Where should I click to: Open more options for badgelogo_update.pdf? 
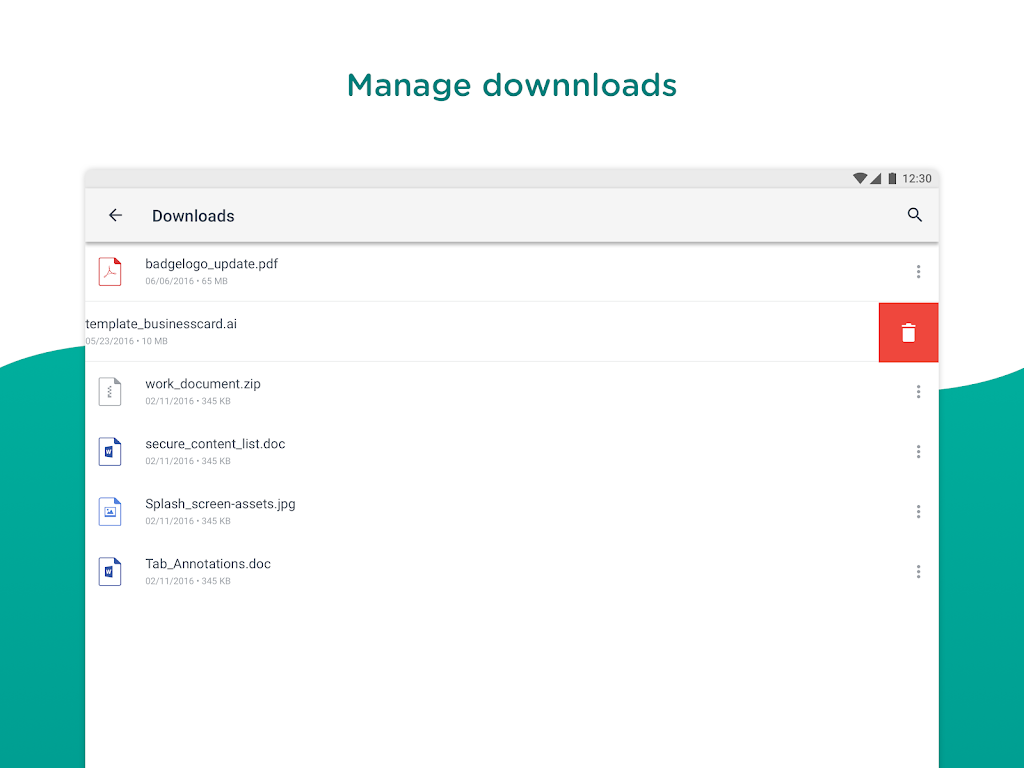click(x=918, y=272)
